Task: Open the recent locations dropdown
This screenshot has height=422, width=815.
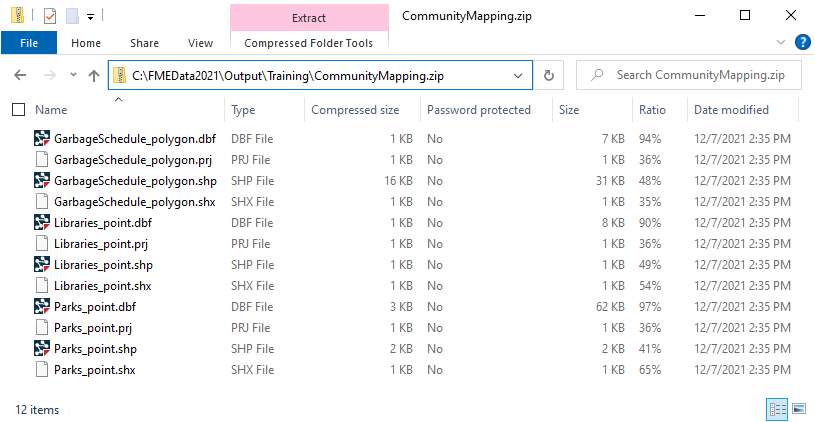Action: pos(73,75)
